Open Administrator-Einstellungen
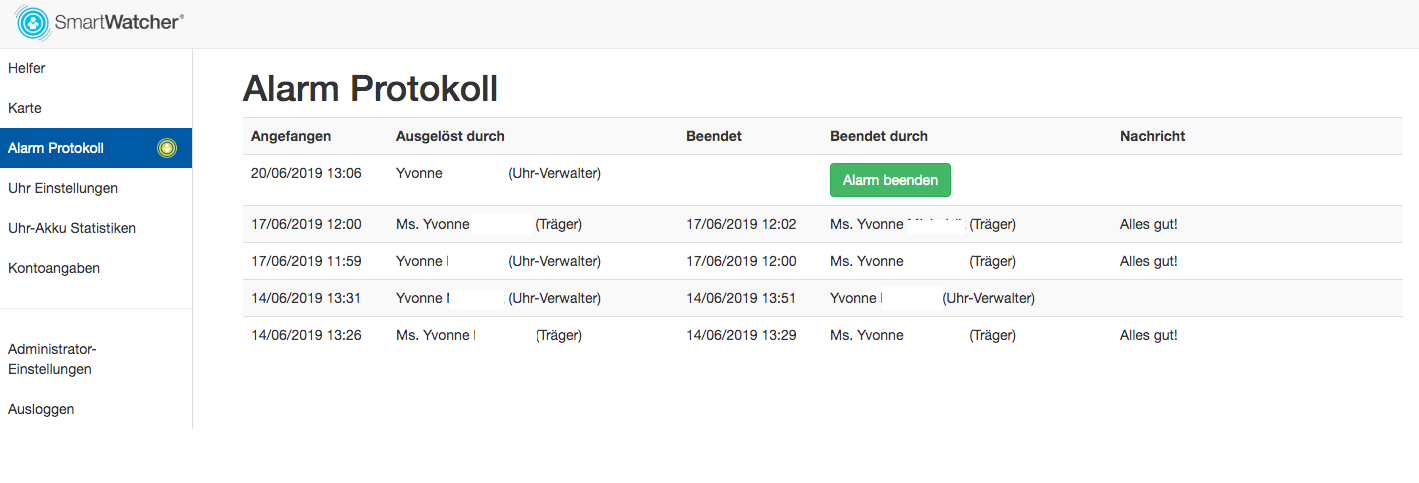The height and width of the screenshot is (483, 1419). tap(96, 359)
